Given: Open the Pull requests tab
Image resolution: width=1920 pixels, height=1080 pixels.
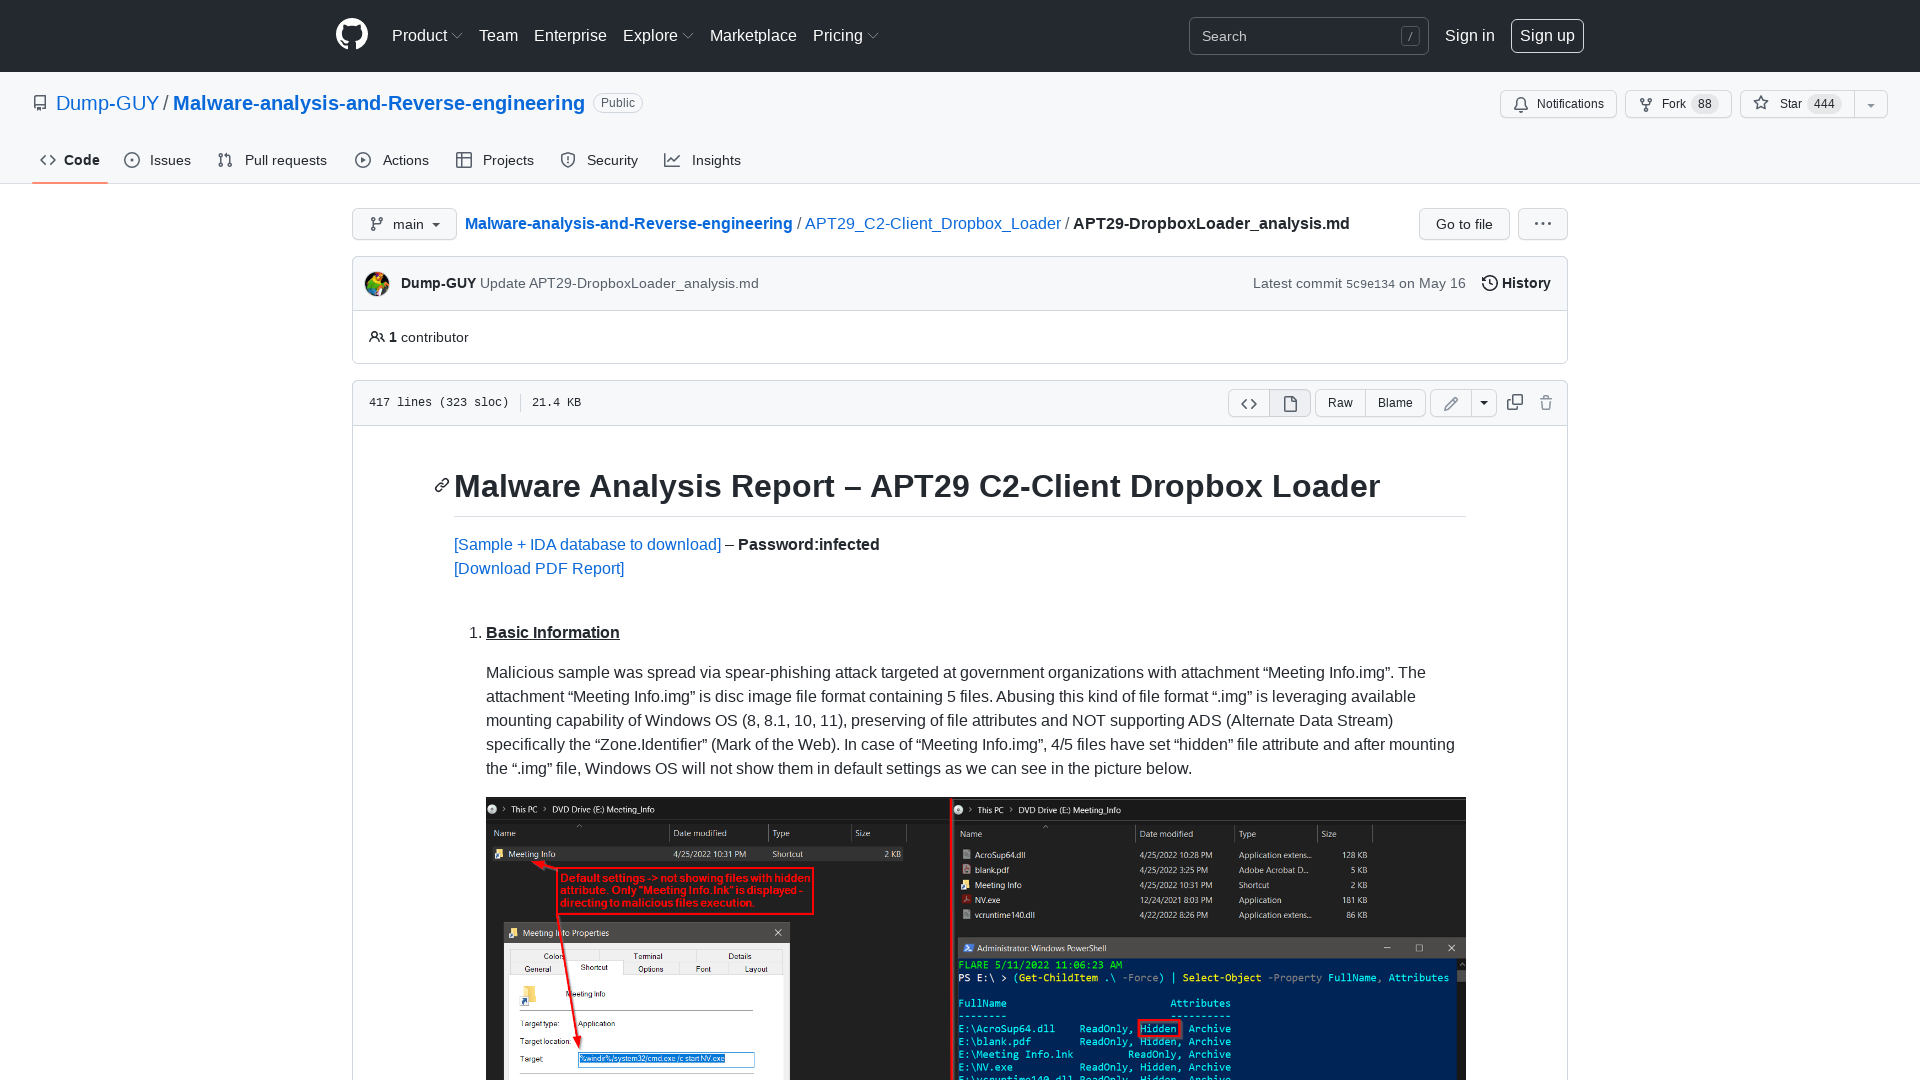Looking at the screenshot, I should [x=272, y=160].
